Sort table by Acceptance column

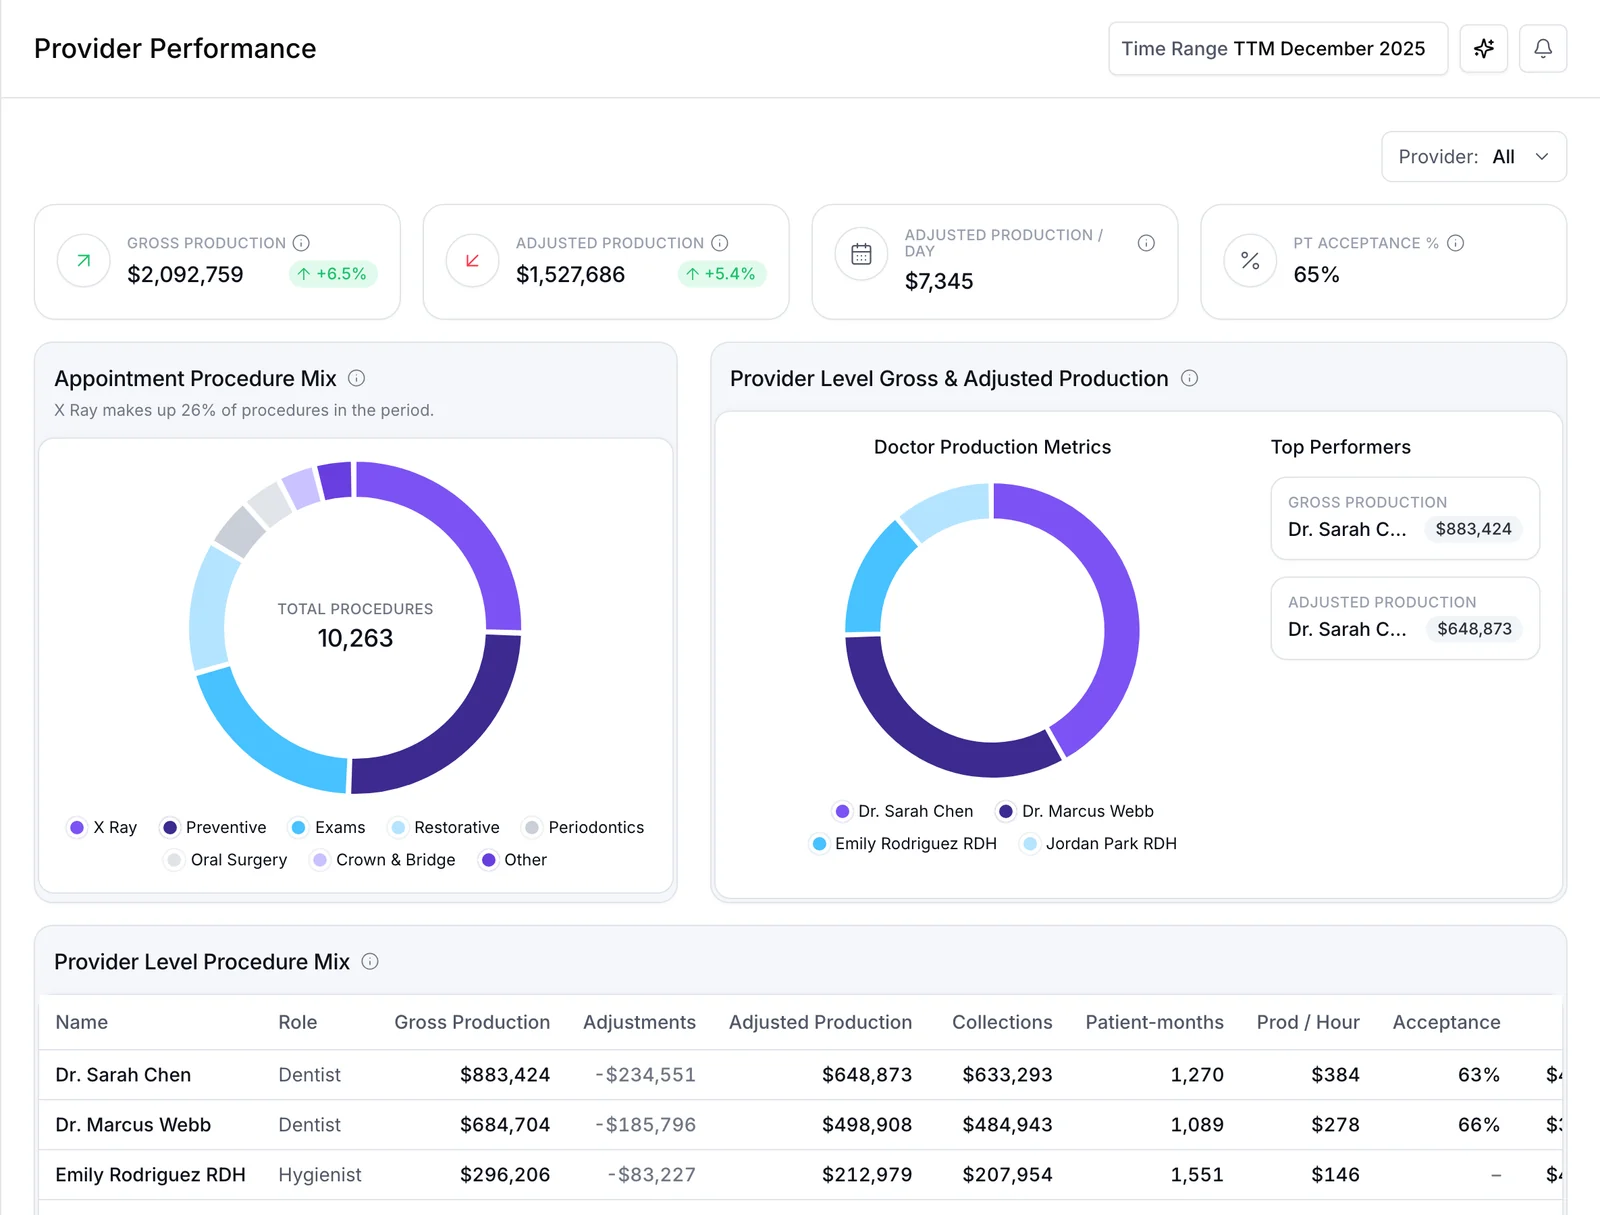(x=1446, y=1022)
